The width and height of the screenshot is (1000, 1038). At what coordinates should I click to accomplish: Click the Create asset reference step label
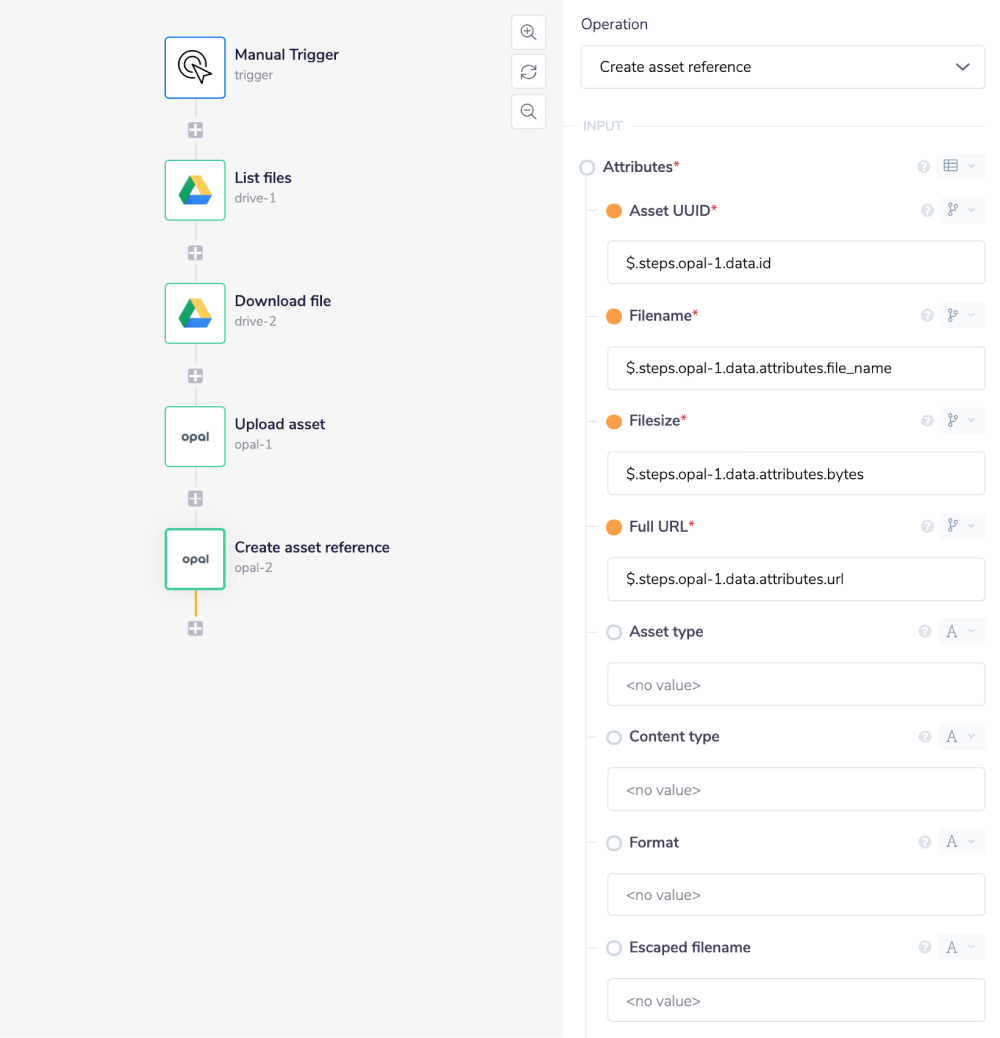[x=312, y=547]
